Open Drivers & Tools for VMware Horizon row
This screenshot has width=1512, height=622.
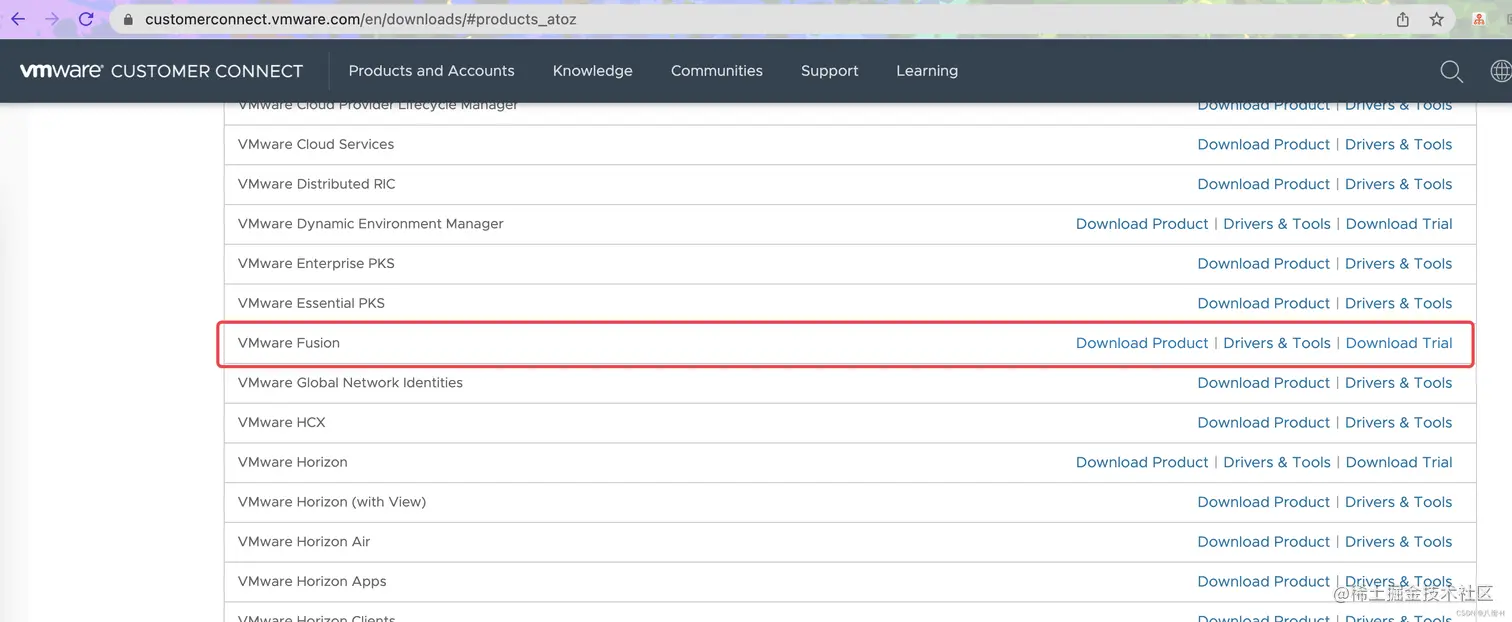pyautogui.click(x=1277, y=462)
